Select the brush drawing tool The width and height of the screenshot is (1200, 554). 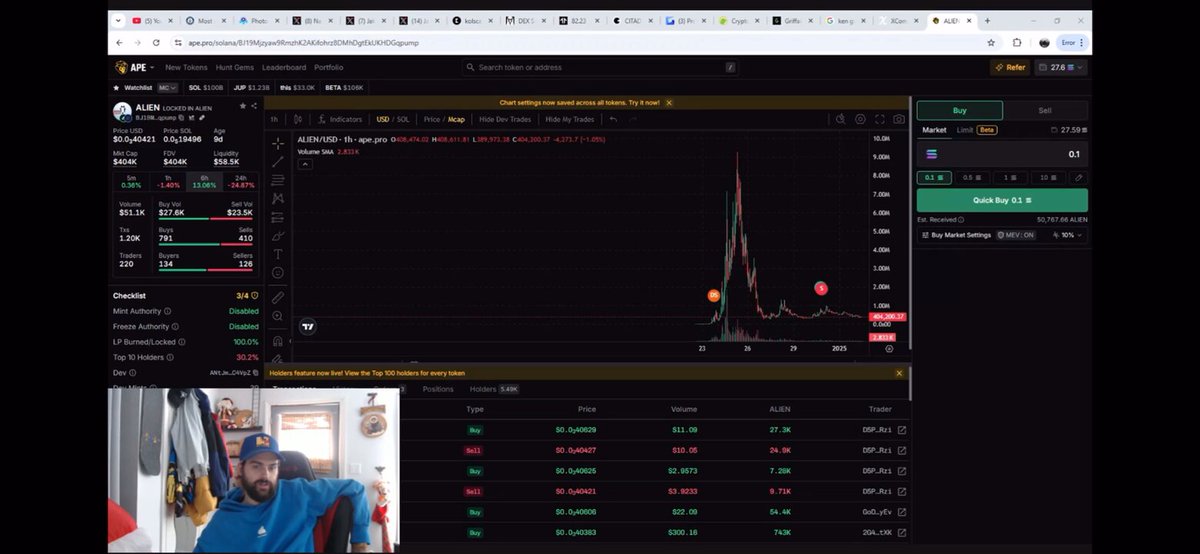pos(278,236)
